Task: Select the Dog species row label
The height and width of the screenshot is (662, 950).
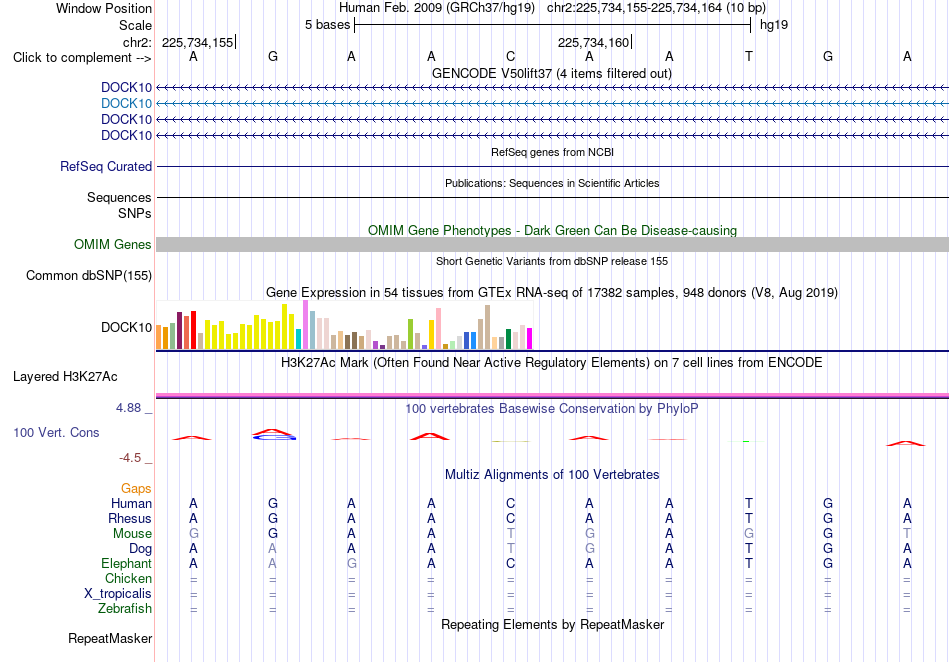Action: point(141,549)
